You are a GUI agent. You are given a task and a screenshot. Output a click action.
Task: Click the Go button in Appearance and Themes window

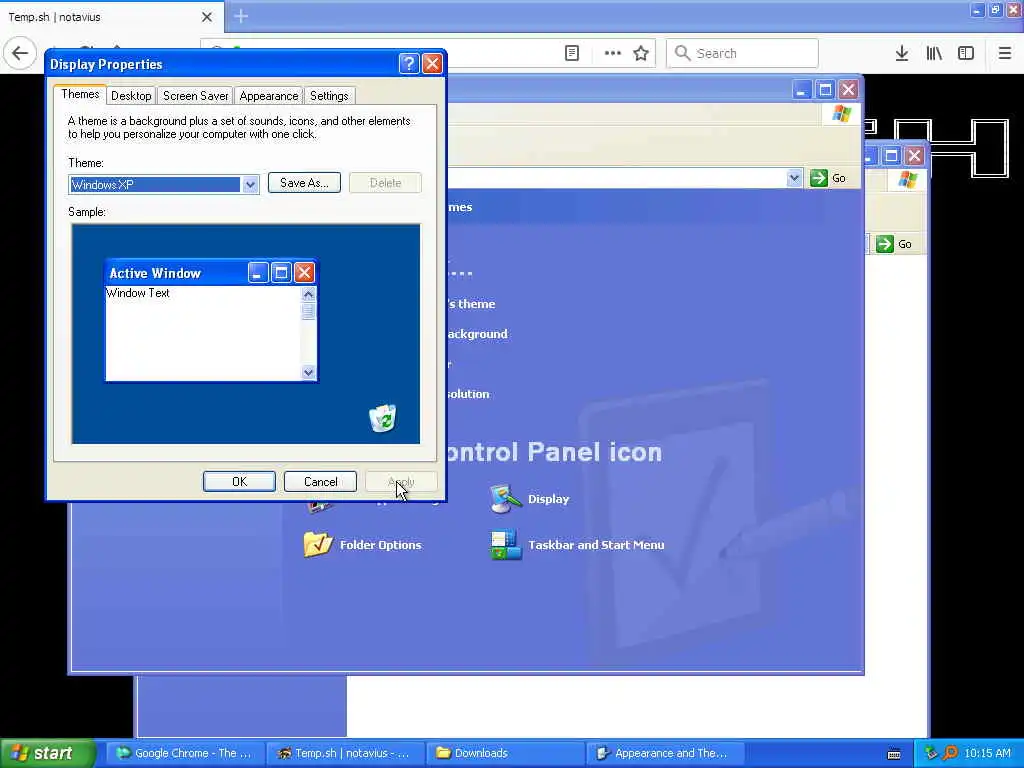829,178
